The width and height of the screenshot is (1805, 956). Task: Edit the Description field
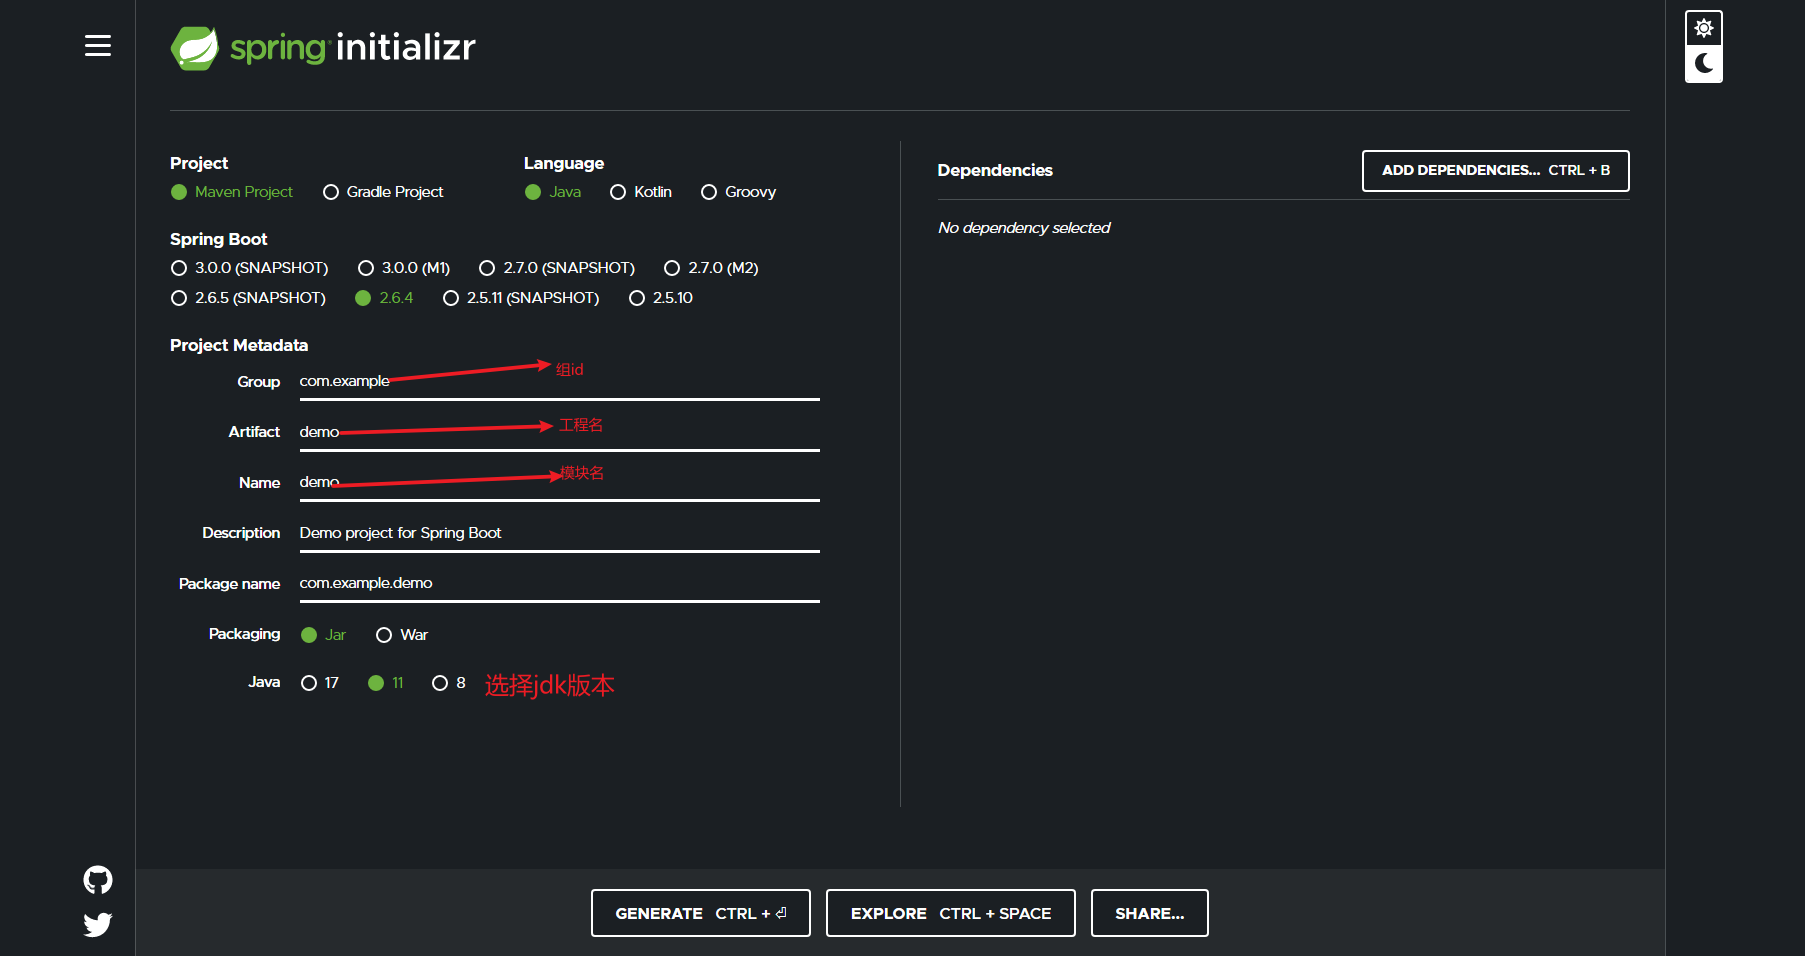(x=560, y=533)
